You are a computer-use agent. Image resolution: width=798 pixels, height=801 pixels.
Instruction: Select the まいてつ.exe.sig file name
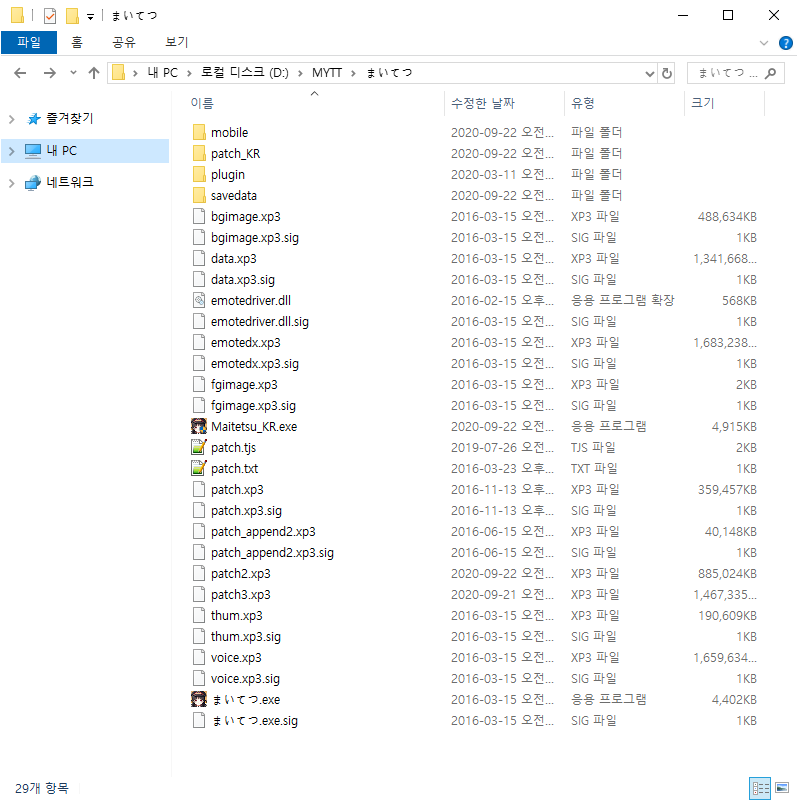click(254, 721)
